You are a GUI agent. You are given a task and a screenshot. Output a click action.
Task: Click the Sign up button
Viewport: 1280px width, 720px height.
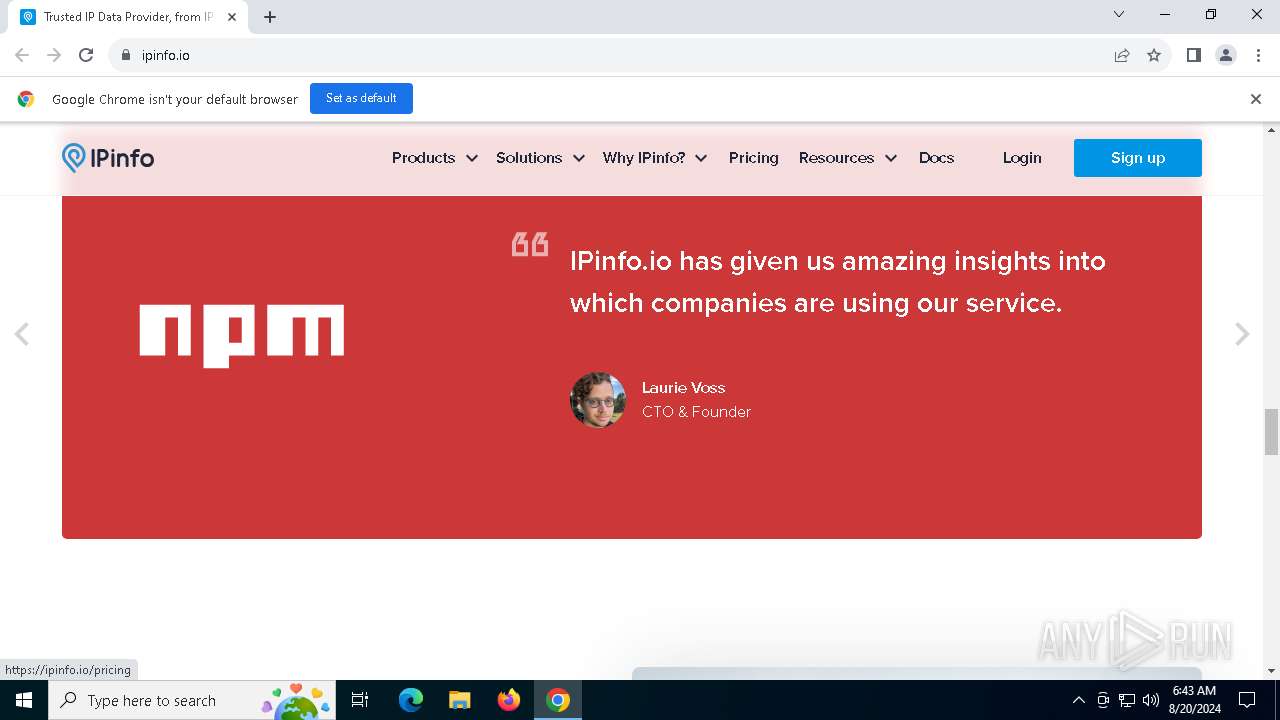pos(1138,158)
